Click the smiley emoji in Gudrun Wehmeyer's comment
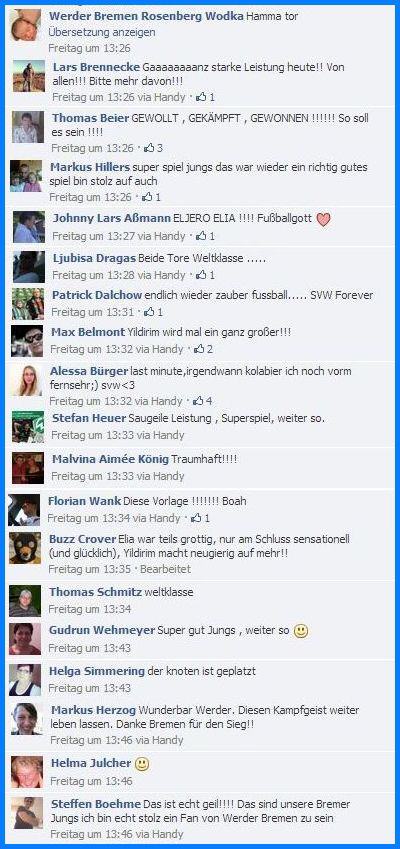The height and width of the screenshot is (849, 400). [300, 631]
